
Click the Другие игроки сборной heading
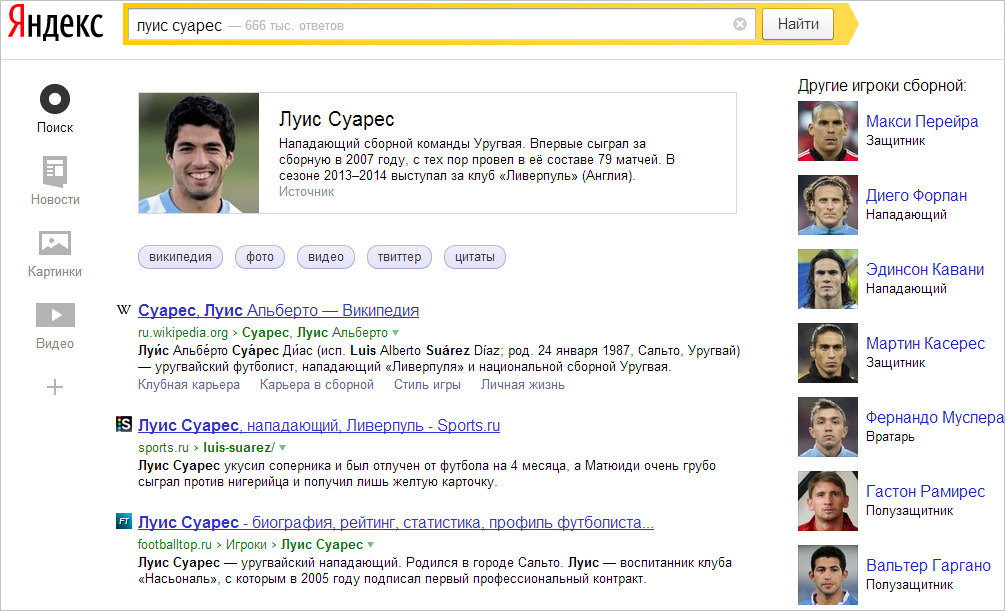coord(882,86)
